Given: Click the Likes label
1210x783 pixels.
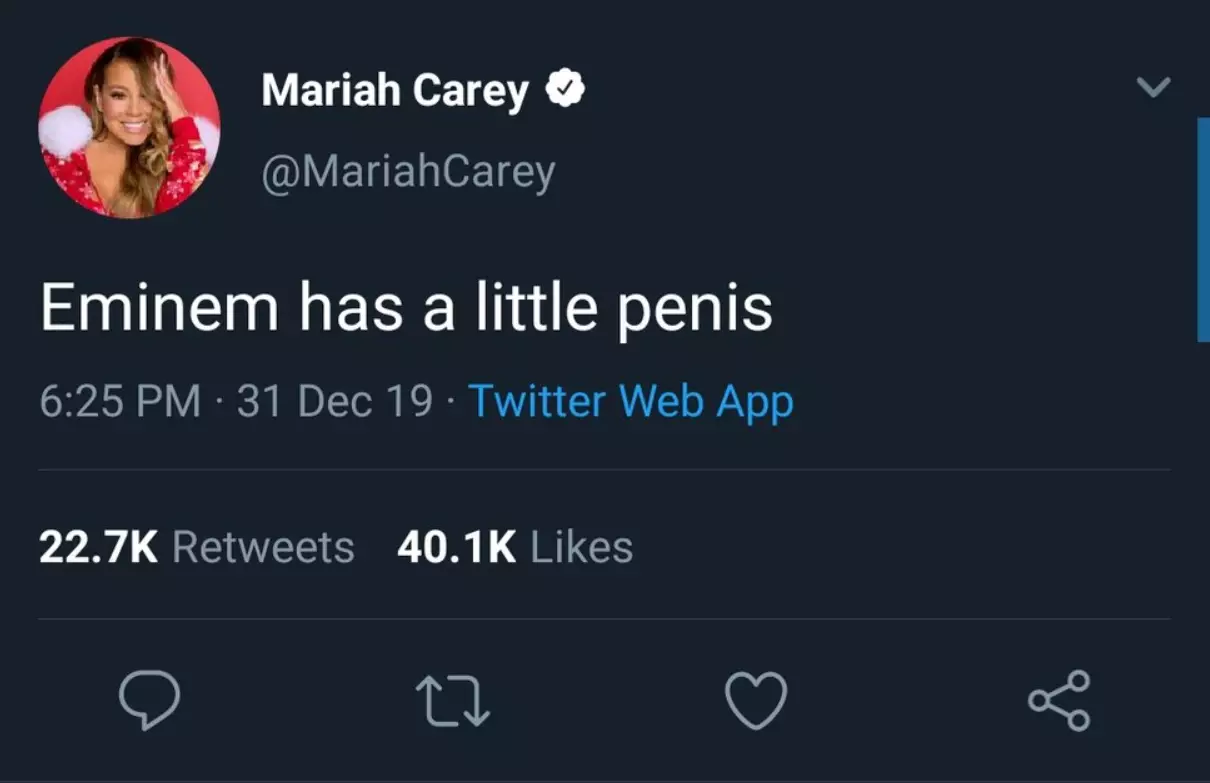Looking at the screenshot, I should 581,548.
